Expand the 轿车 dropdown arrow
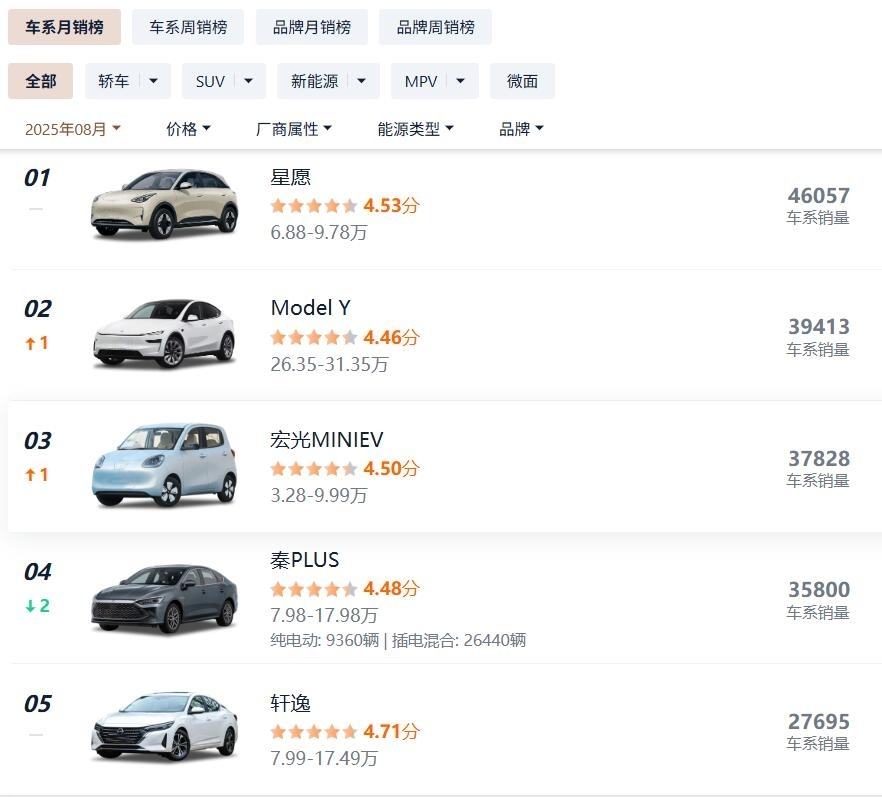 [x=154, y=81]
